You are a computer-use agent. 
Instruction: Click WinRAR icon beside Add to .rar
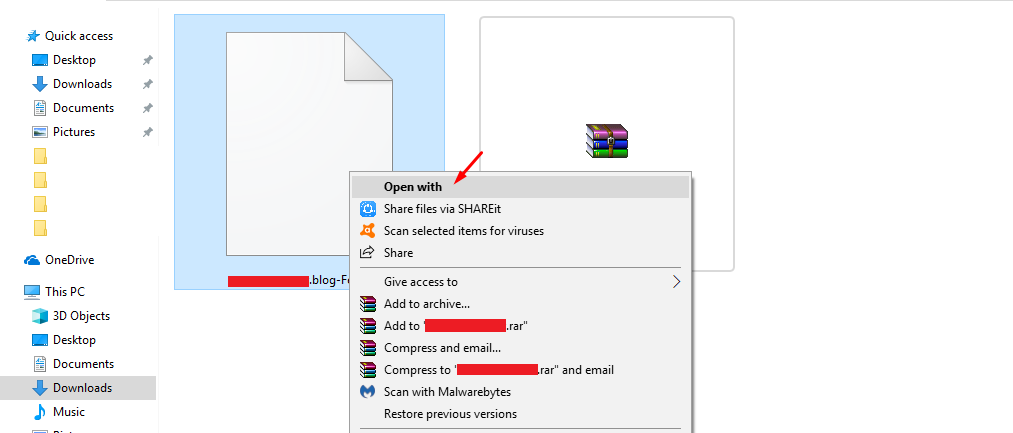coord(368,326)
